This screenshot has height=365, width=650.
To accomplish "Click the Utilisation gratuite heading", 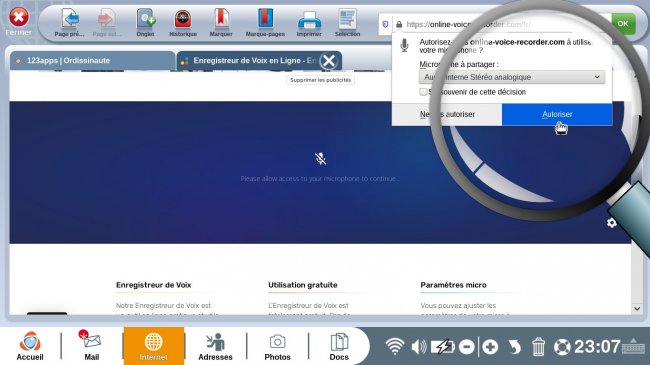I will pyautogui.click(x=303, y=285).
